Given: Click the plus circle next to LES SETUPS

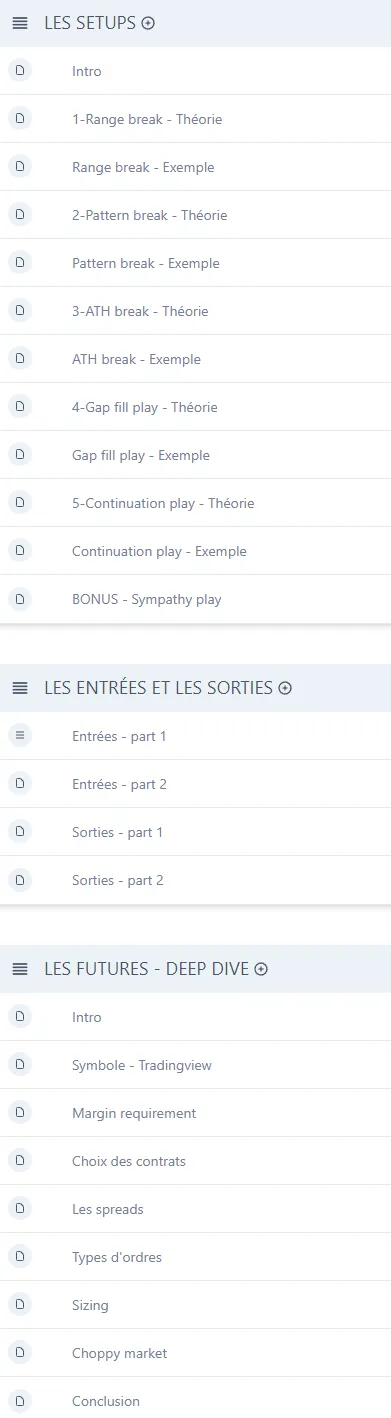Looking at the screenshot, I should point(148,23).
